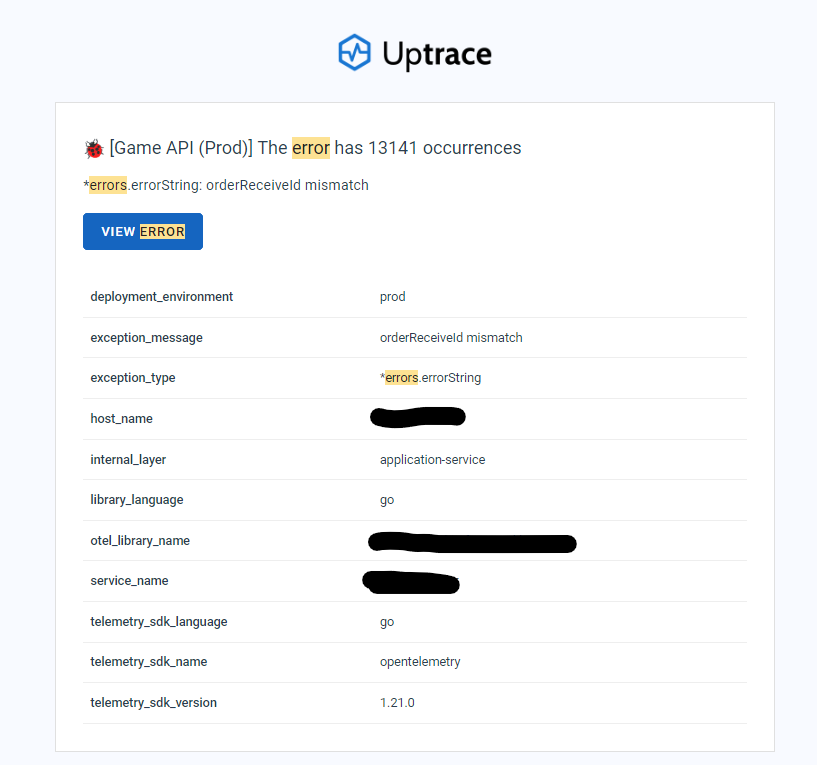Open the VIEW ERROR button
The image size is (817, 765).
click(143, 231)
